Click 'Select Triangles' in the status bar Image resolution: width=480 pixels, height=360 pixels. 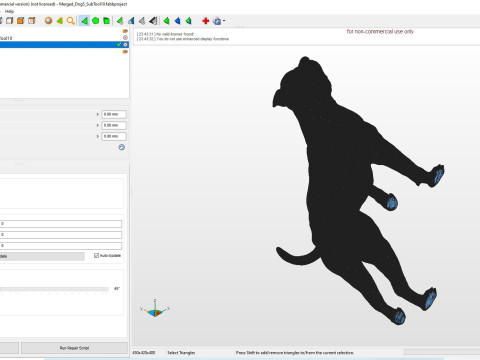tap(181, 352)
